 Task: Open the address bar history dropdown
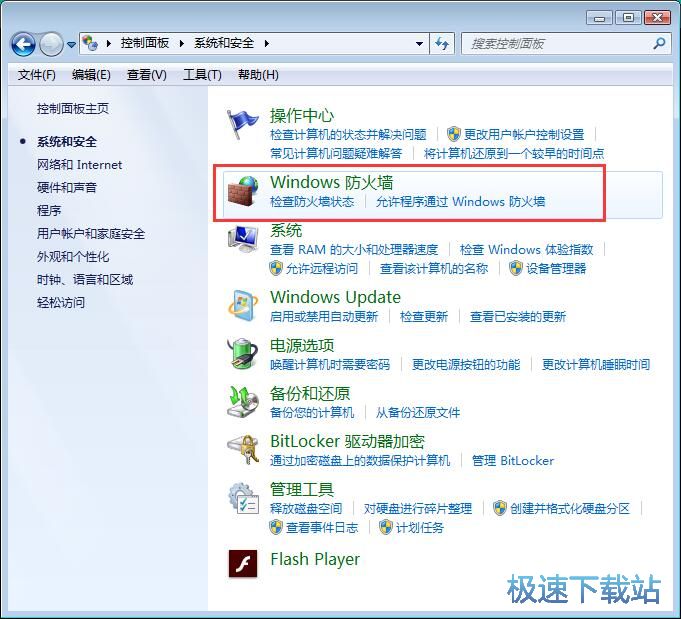pyautogui.click(x=419, y=43)
